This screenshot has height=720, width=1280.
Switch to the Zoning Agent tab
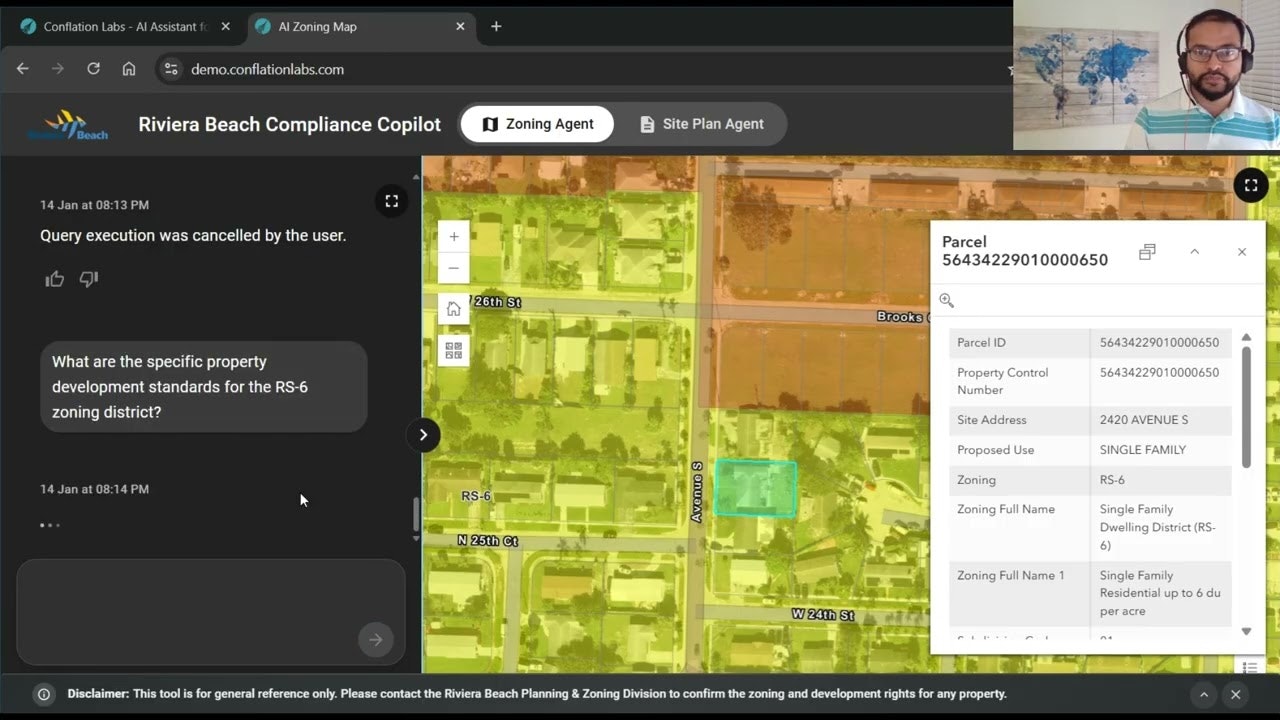coord(538,124)
